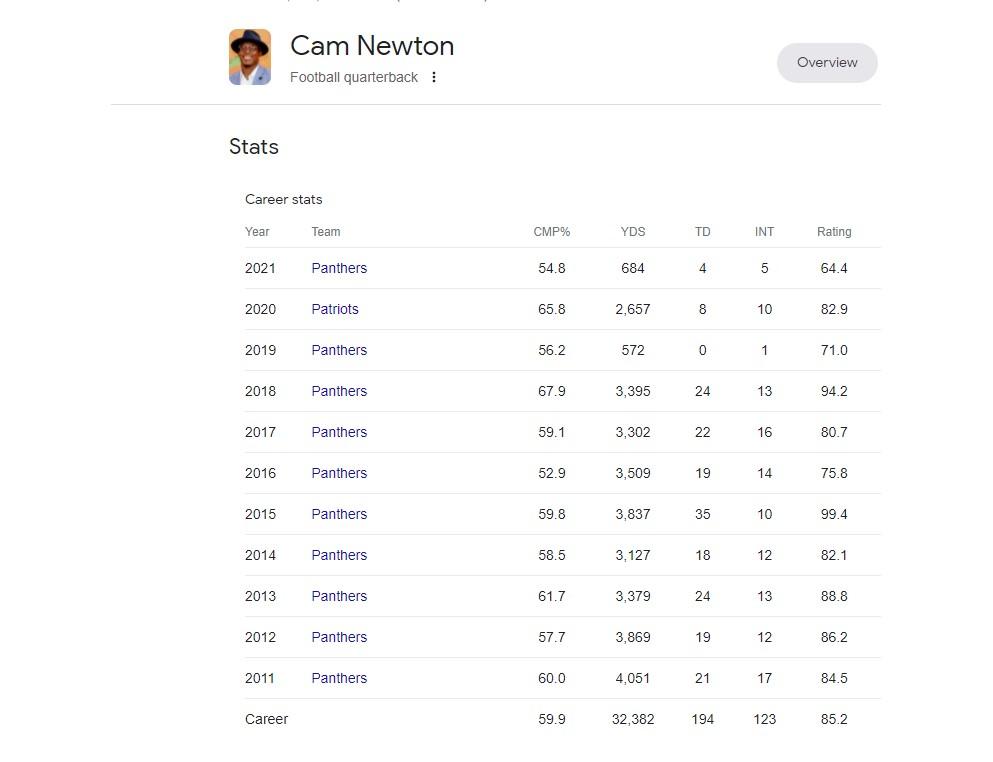Image resolution: width=993 pixels, height=762 pixels.
Task: Visit the 2014 Panthers team link
Action: [x=339, y=556]
